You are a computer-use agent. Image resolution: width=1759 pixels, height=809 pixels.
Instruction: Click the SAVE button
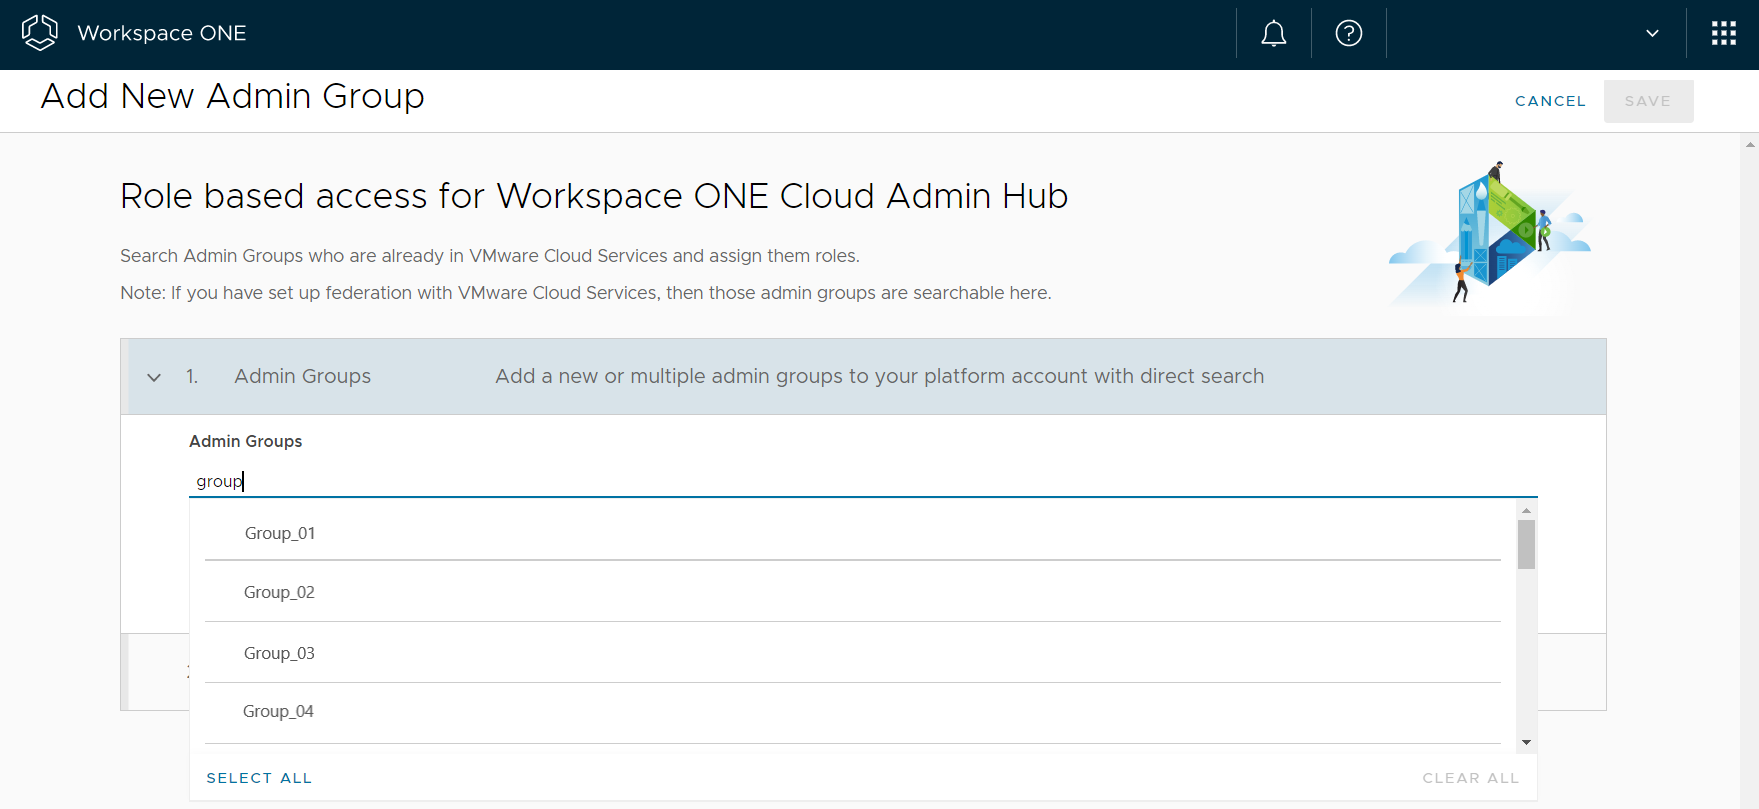tap(1648, 101)
